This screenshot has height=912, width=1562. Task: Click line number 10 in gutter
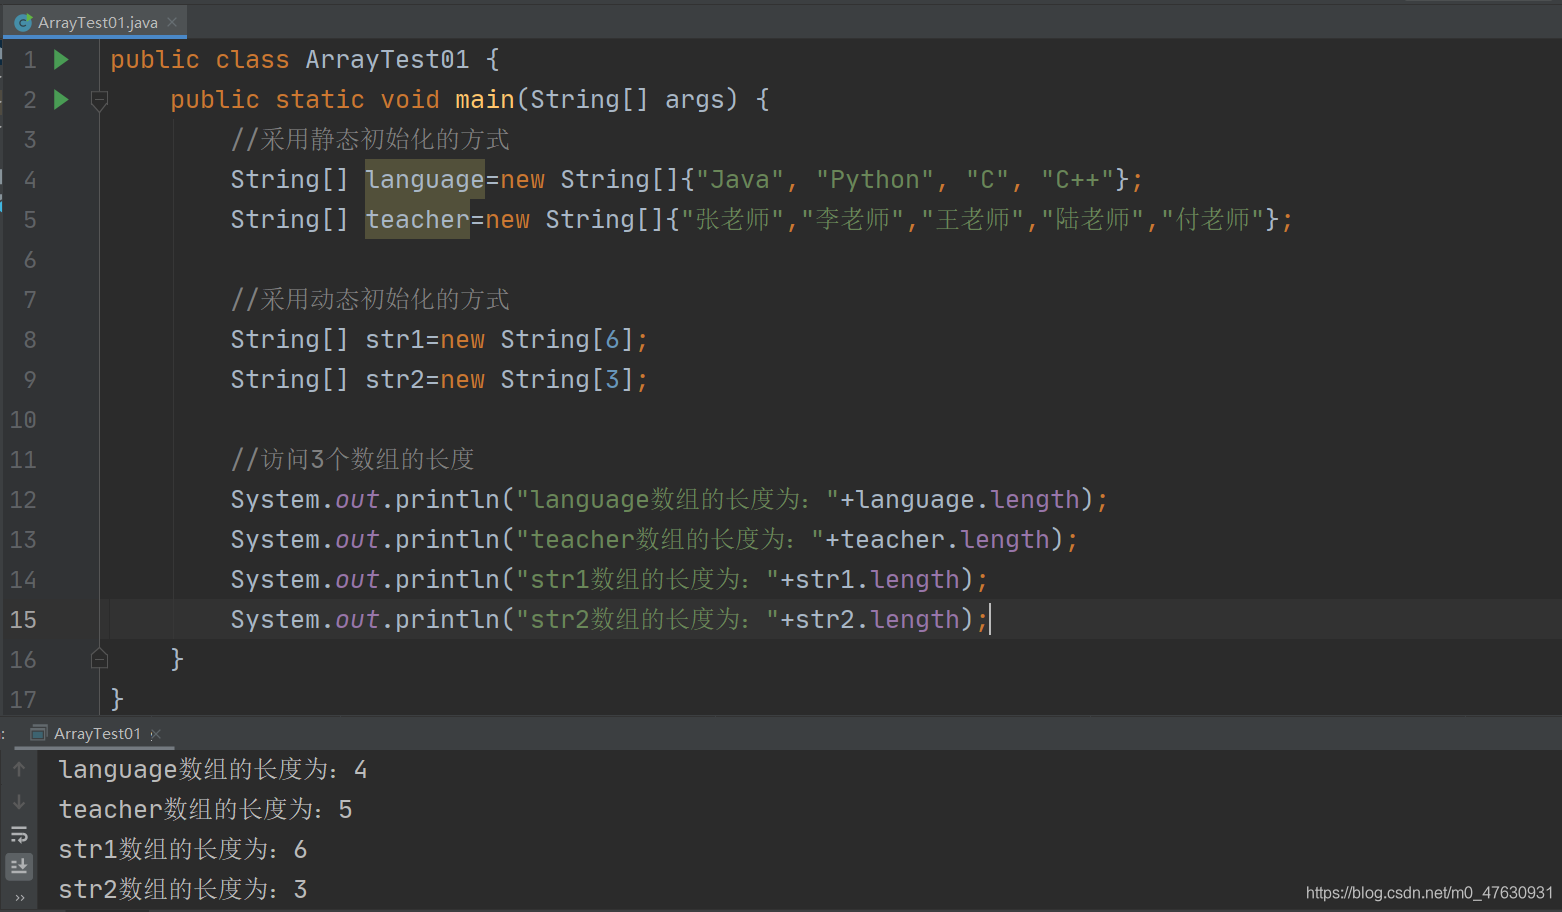pos(23,420)
